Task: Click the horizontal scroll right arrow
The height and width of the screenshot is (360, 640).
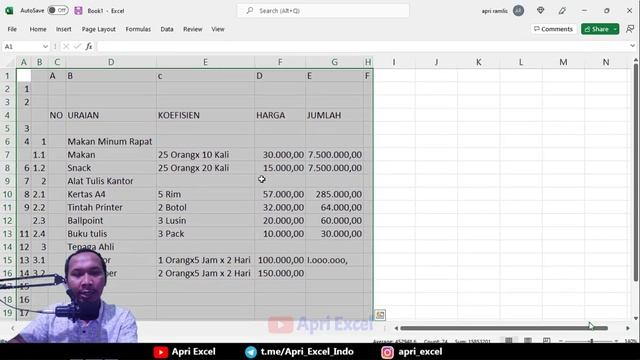Action: pyautogui.click(x=628, y=328)
